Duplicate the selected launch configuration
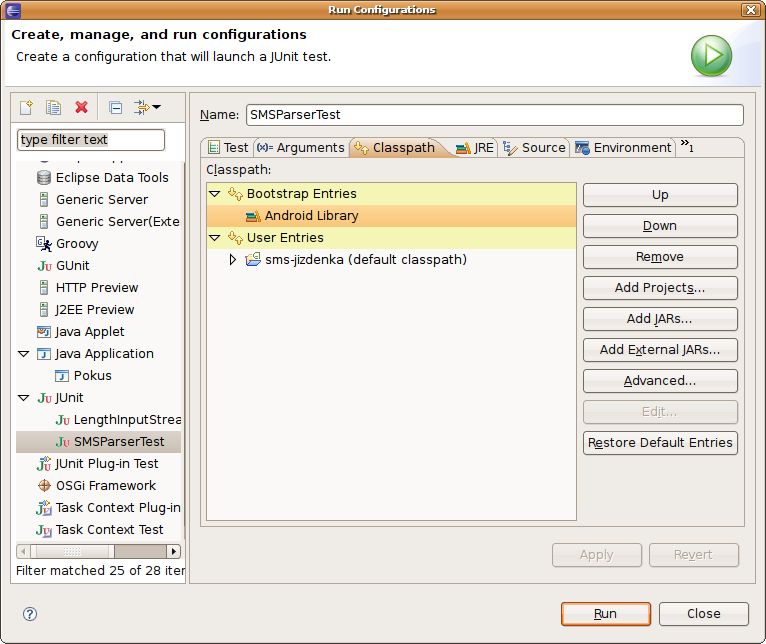Screen dimensions: 766x644 [53, 107]
